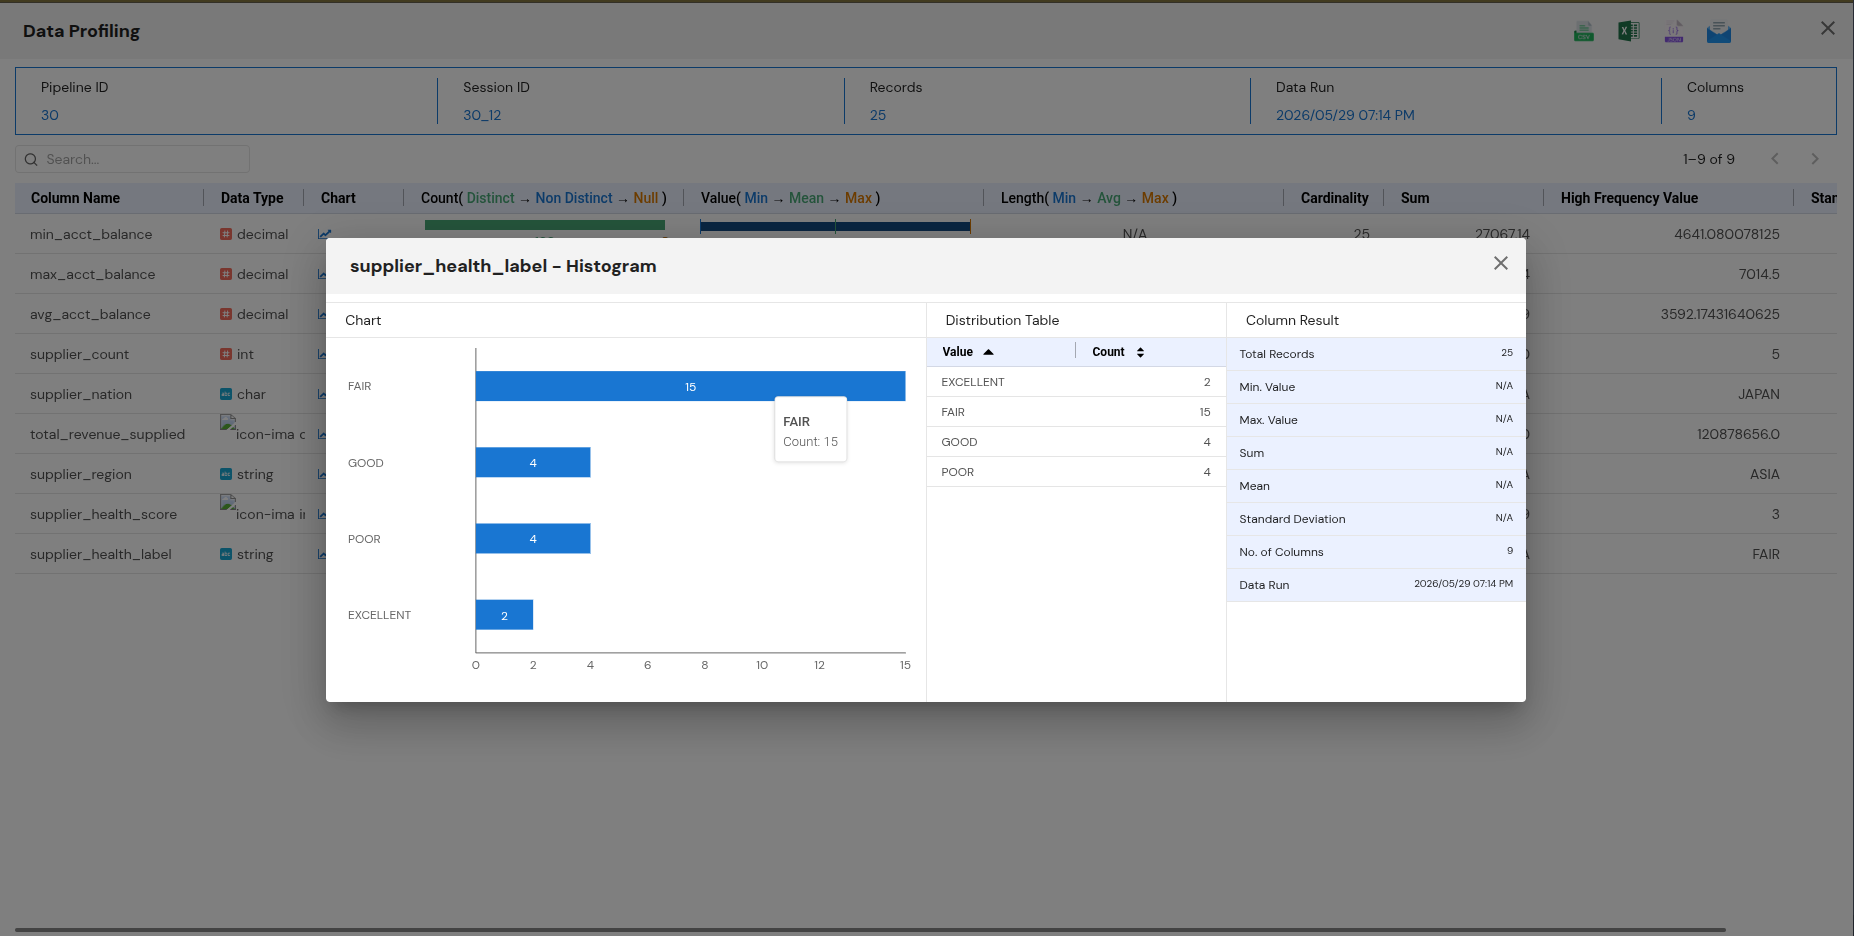Click the Mean row in Column Result
This screenshot has height=936, width=1854.
point(1376,486)
